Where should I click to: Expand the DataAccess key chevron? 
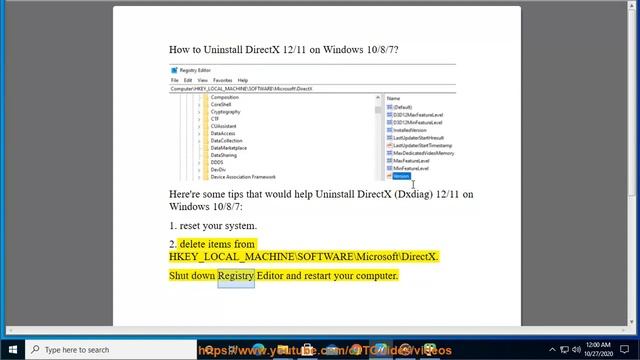(x=199, y=134)
